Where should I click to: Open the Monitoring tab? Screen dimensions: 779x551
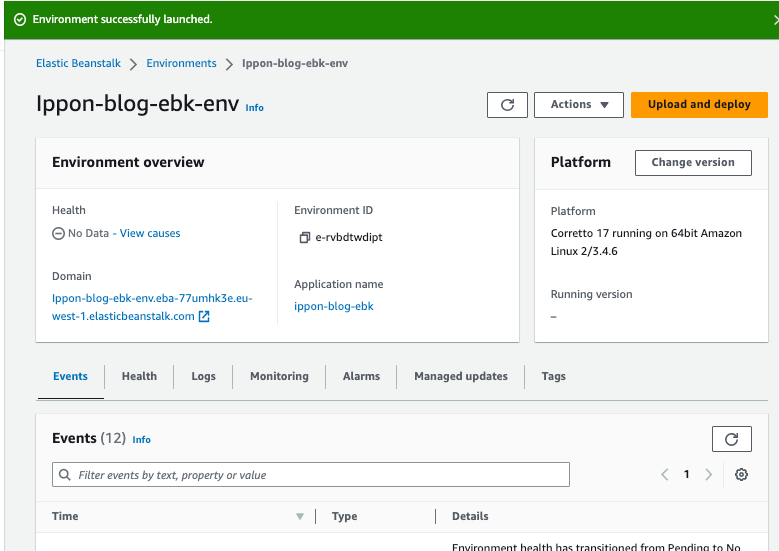279,376
